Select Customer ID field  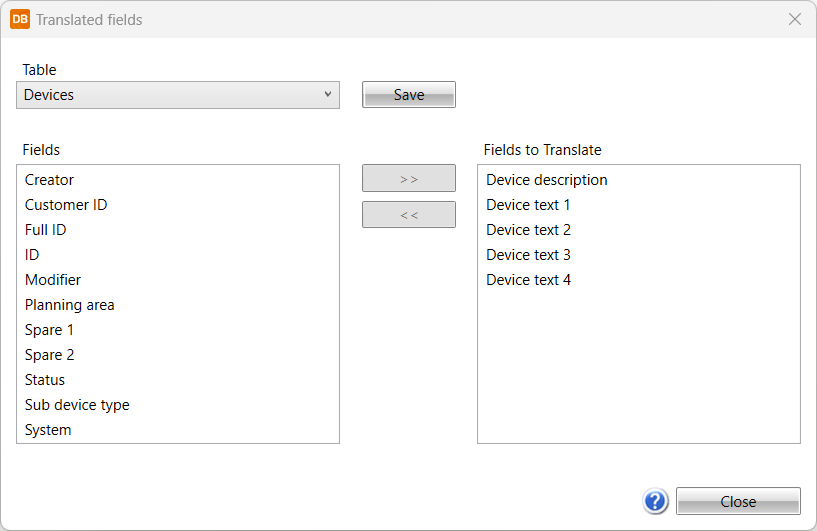(178, 205)
